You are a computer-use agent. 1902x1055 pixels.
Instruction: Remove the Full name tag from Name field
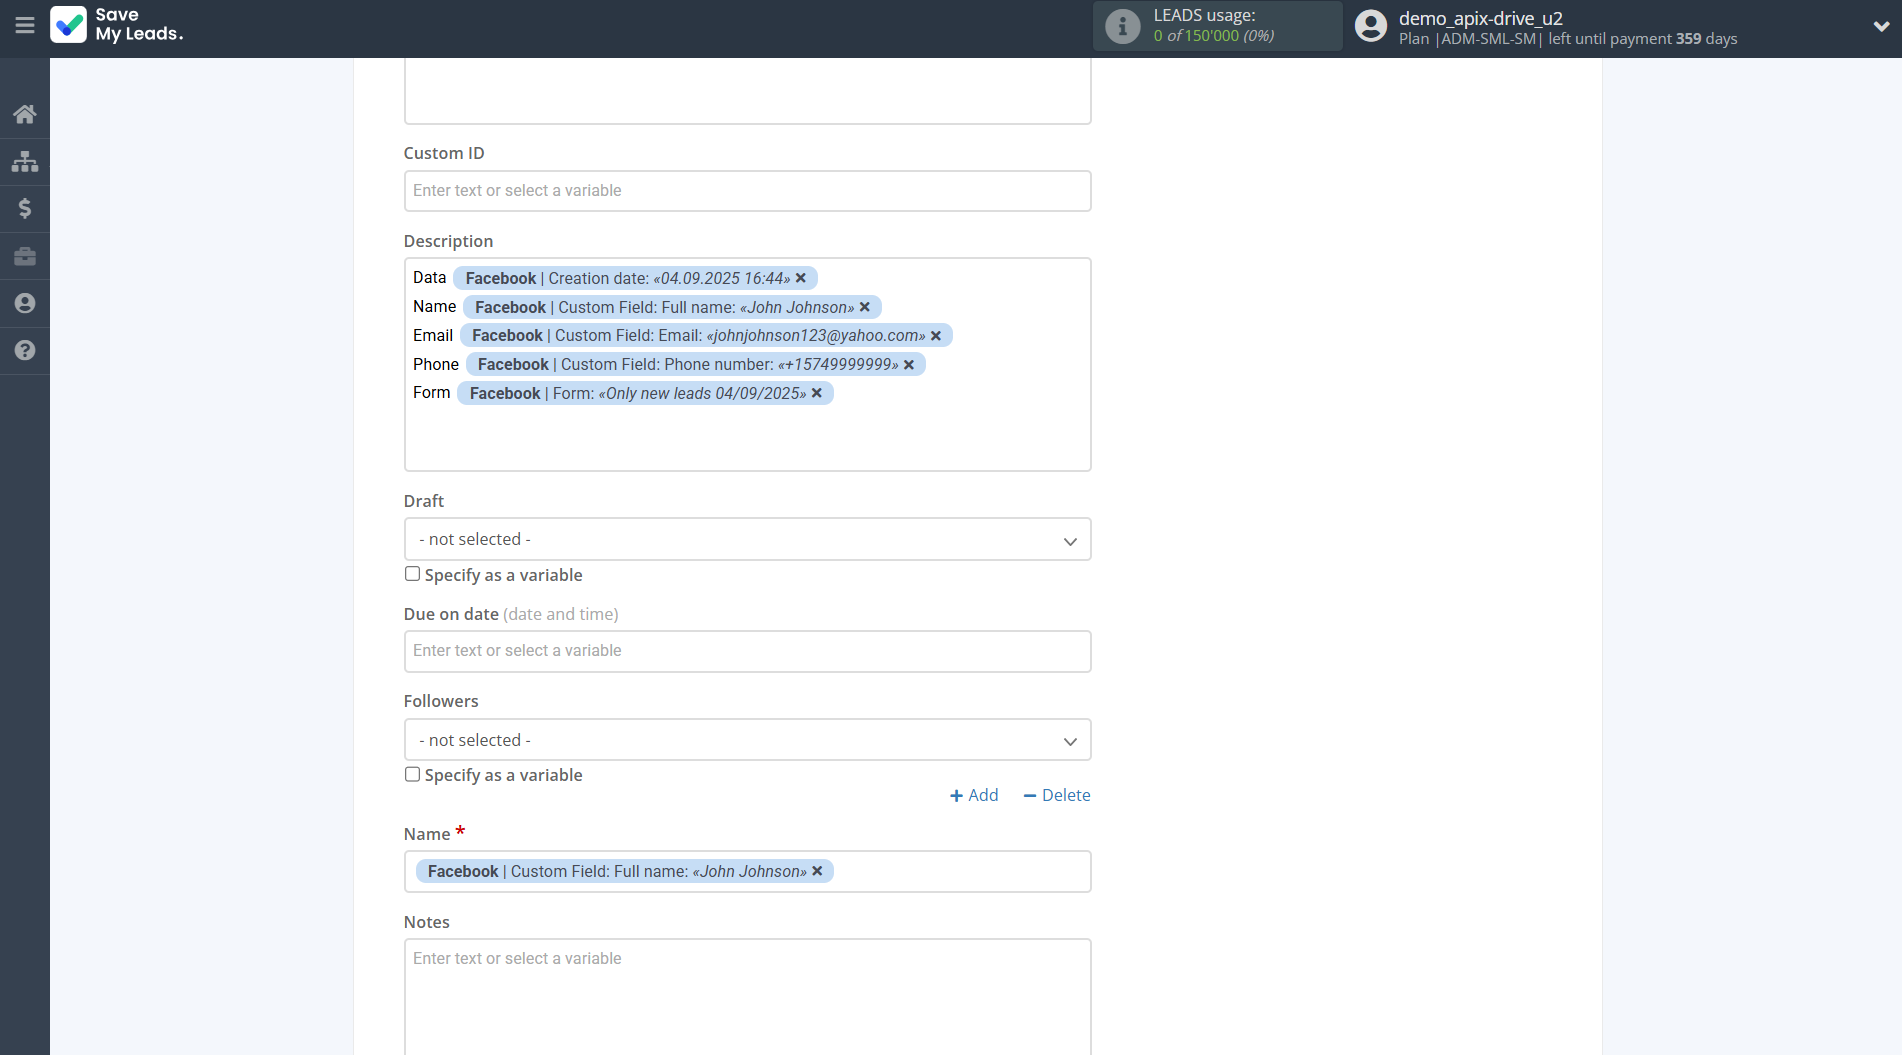[x=817, y=871]
